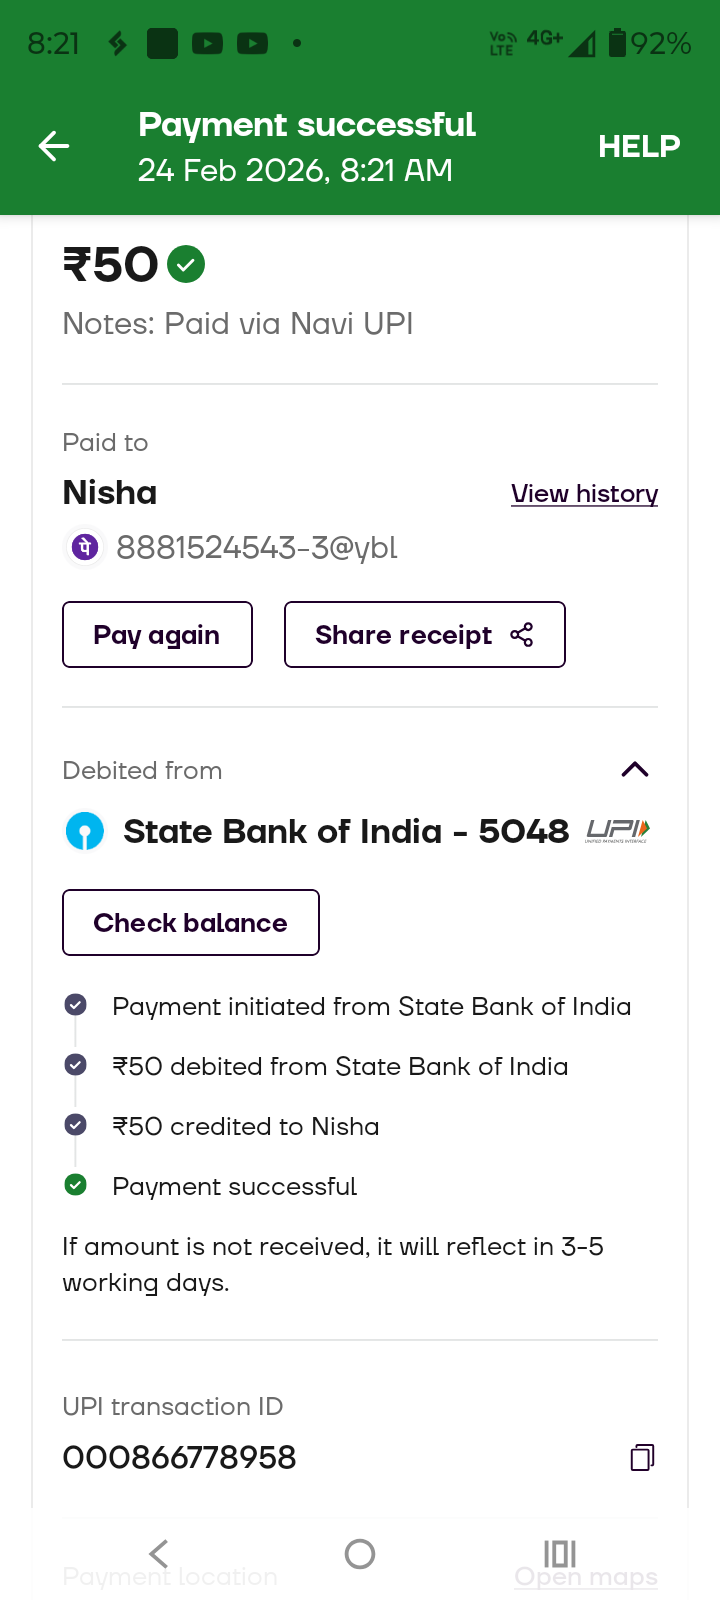The height and width of the screenshot is (1600, 720).
Task: Copy the UPI transaction ID
Action: 642,1458
